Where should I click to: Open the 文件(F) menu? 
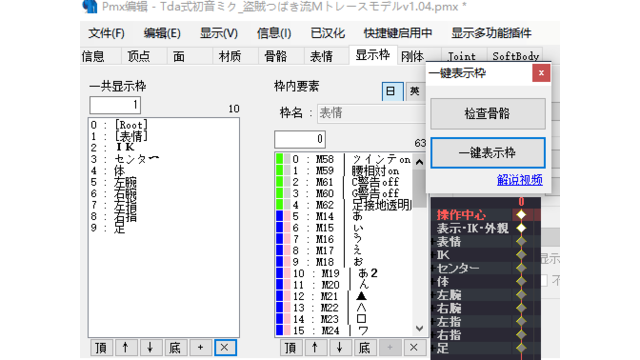tap(106, 33)
